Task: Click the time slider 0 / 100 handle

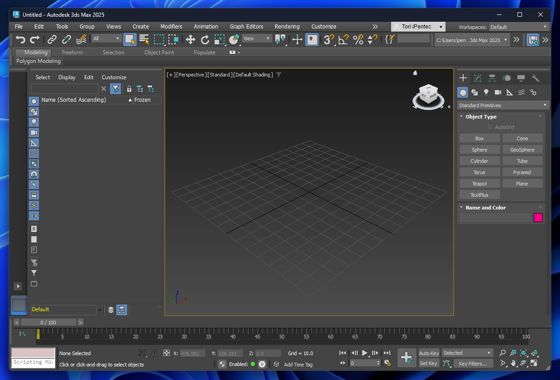Action: pos(48,322)
